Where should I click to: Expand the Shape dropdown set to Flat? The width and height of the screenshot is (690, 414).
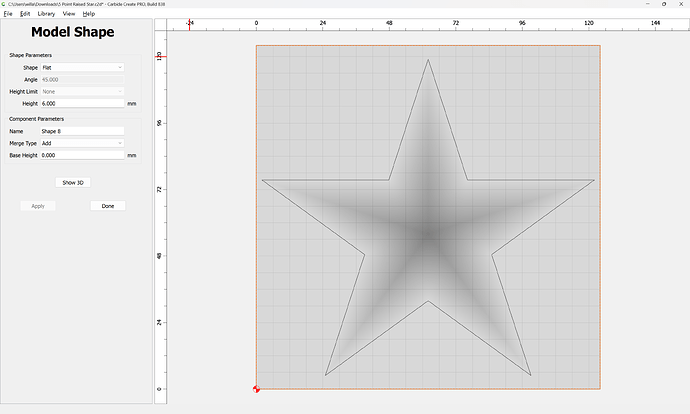coord(82,67)
